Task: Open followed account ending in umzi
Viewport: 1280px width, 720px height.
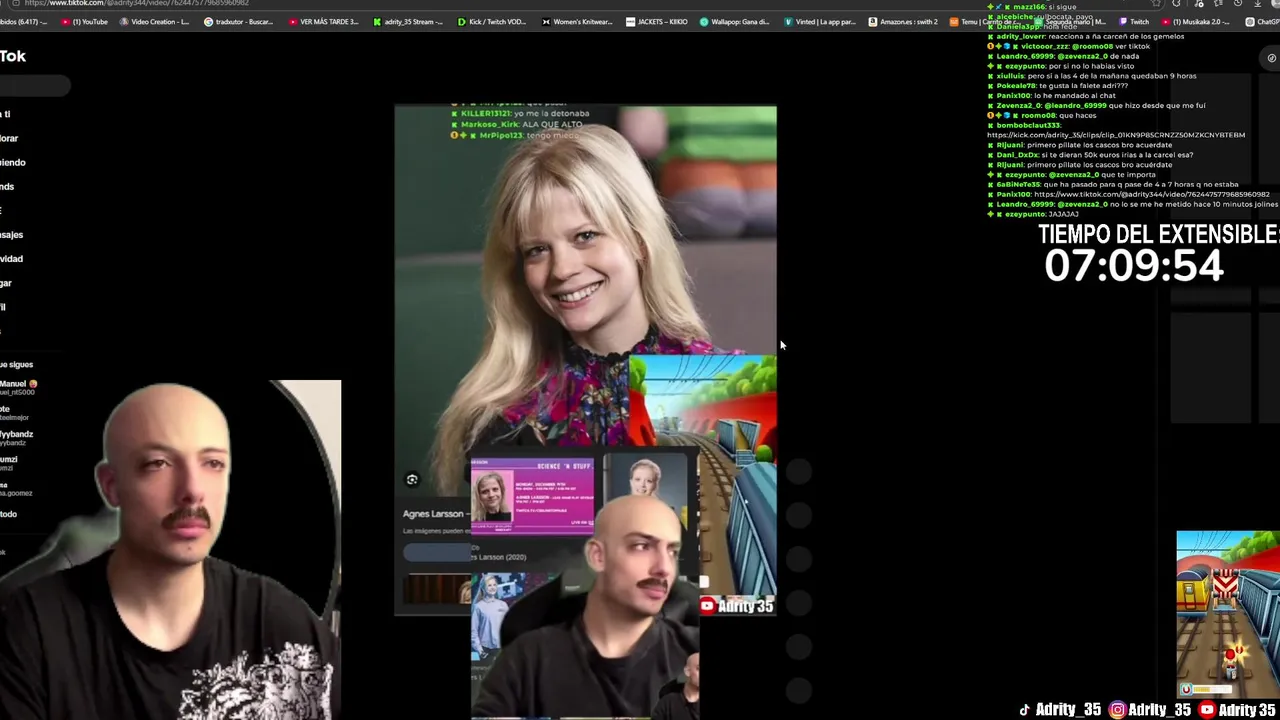Action: pyautogui.click(x=9, y=463)
